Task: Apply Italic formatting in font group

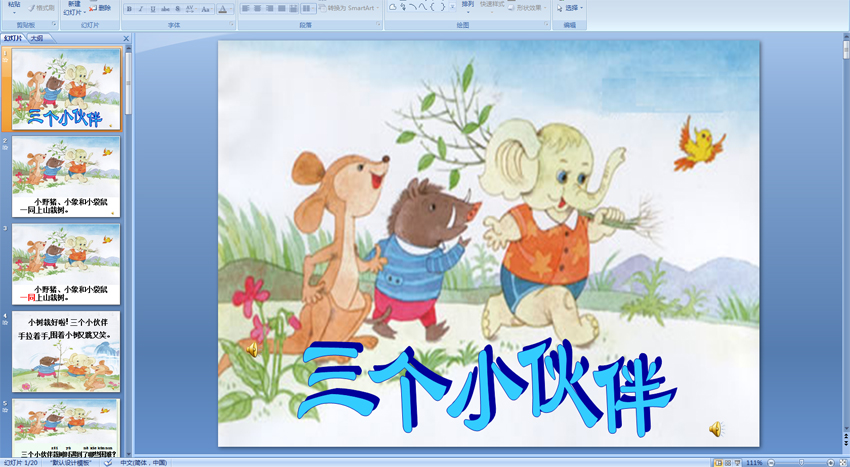Action: [140, 9]
